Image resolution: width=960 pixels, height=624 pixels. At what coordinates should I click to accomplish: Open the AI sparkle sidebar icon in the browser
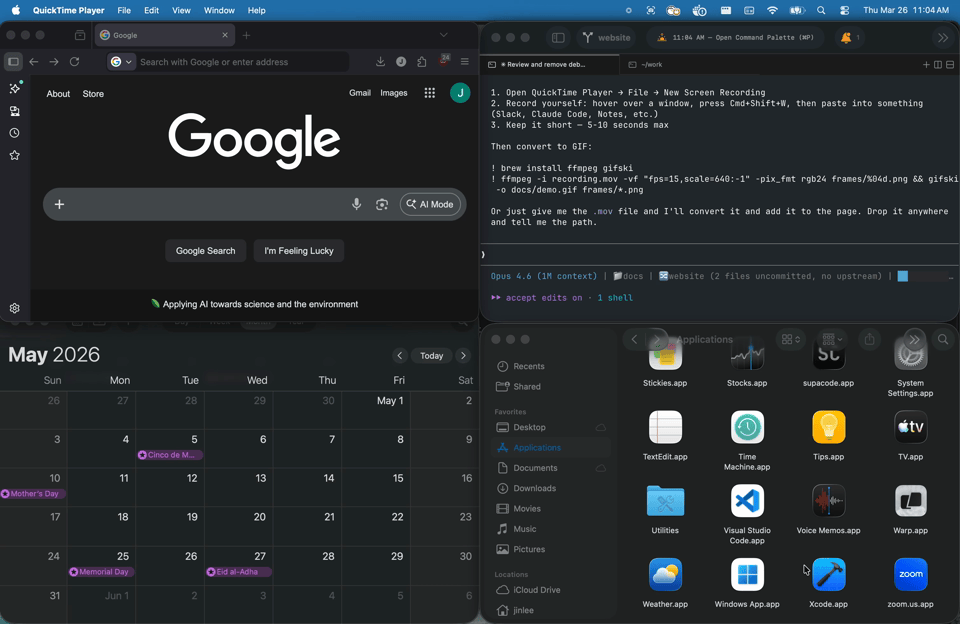(15, 89)
